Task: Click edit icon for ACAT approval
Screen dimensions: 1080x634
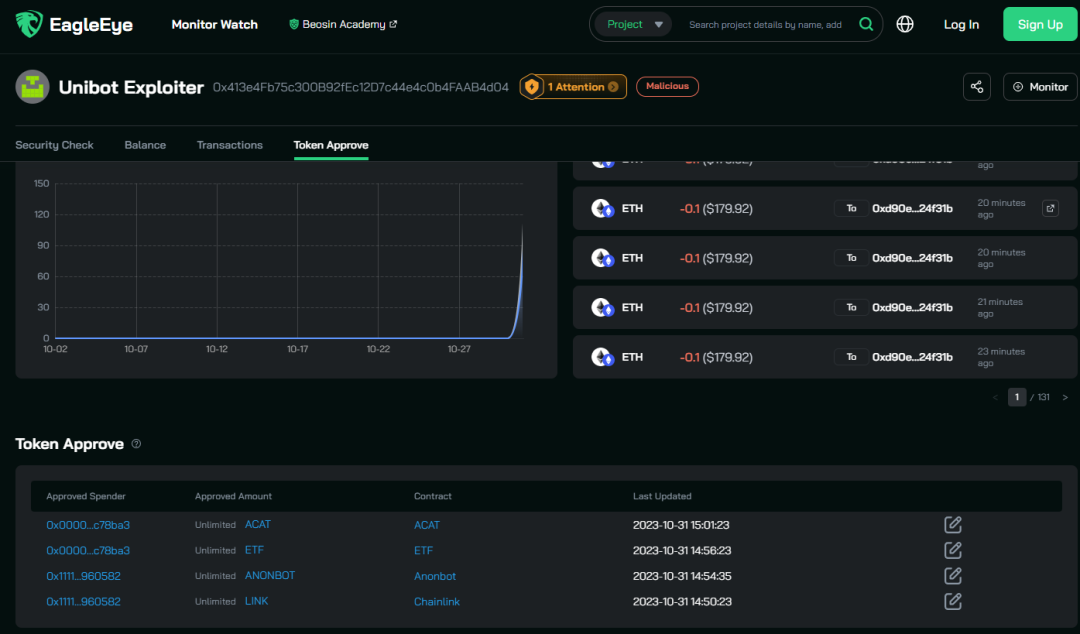Action: click(953, 525)
